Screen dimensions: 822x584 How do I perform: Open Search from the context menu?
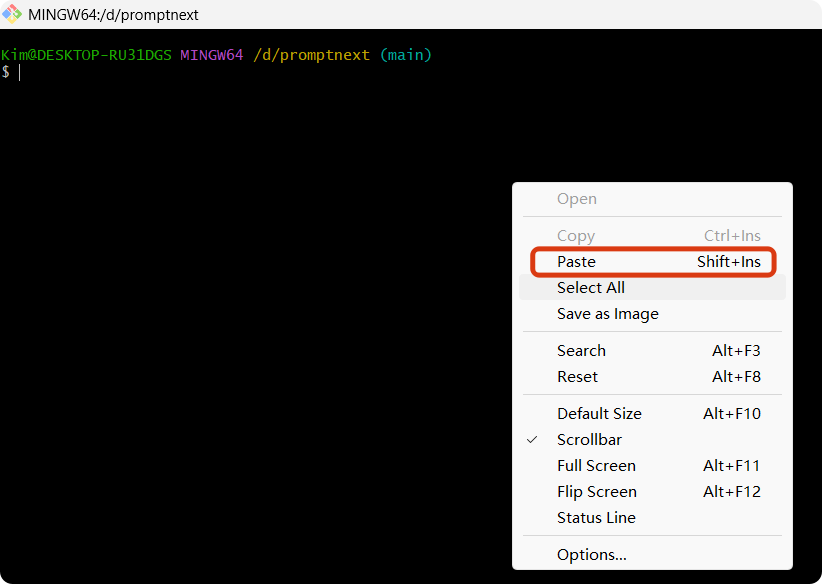653,350
